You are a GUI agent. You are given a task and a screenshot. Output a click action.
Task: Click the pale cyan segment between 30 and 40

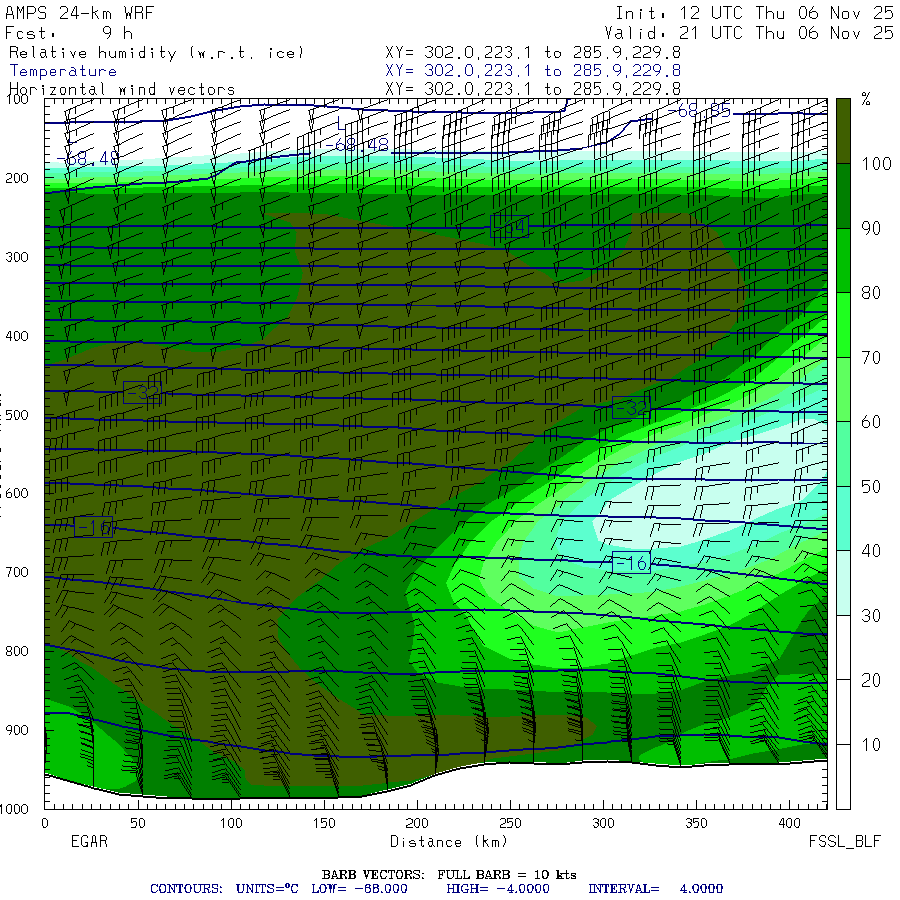click(843, 583)
